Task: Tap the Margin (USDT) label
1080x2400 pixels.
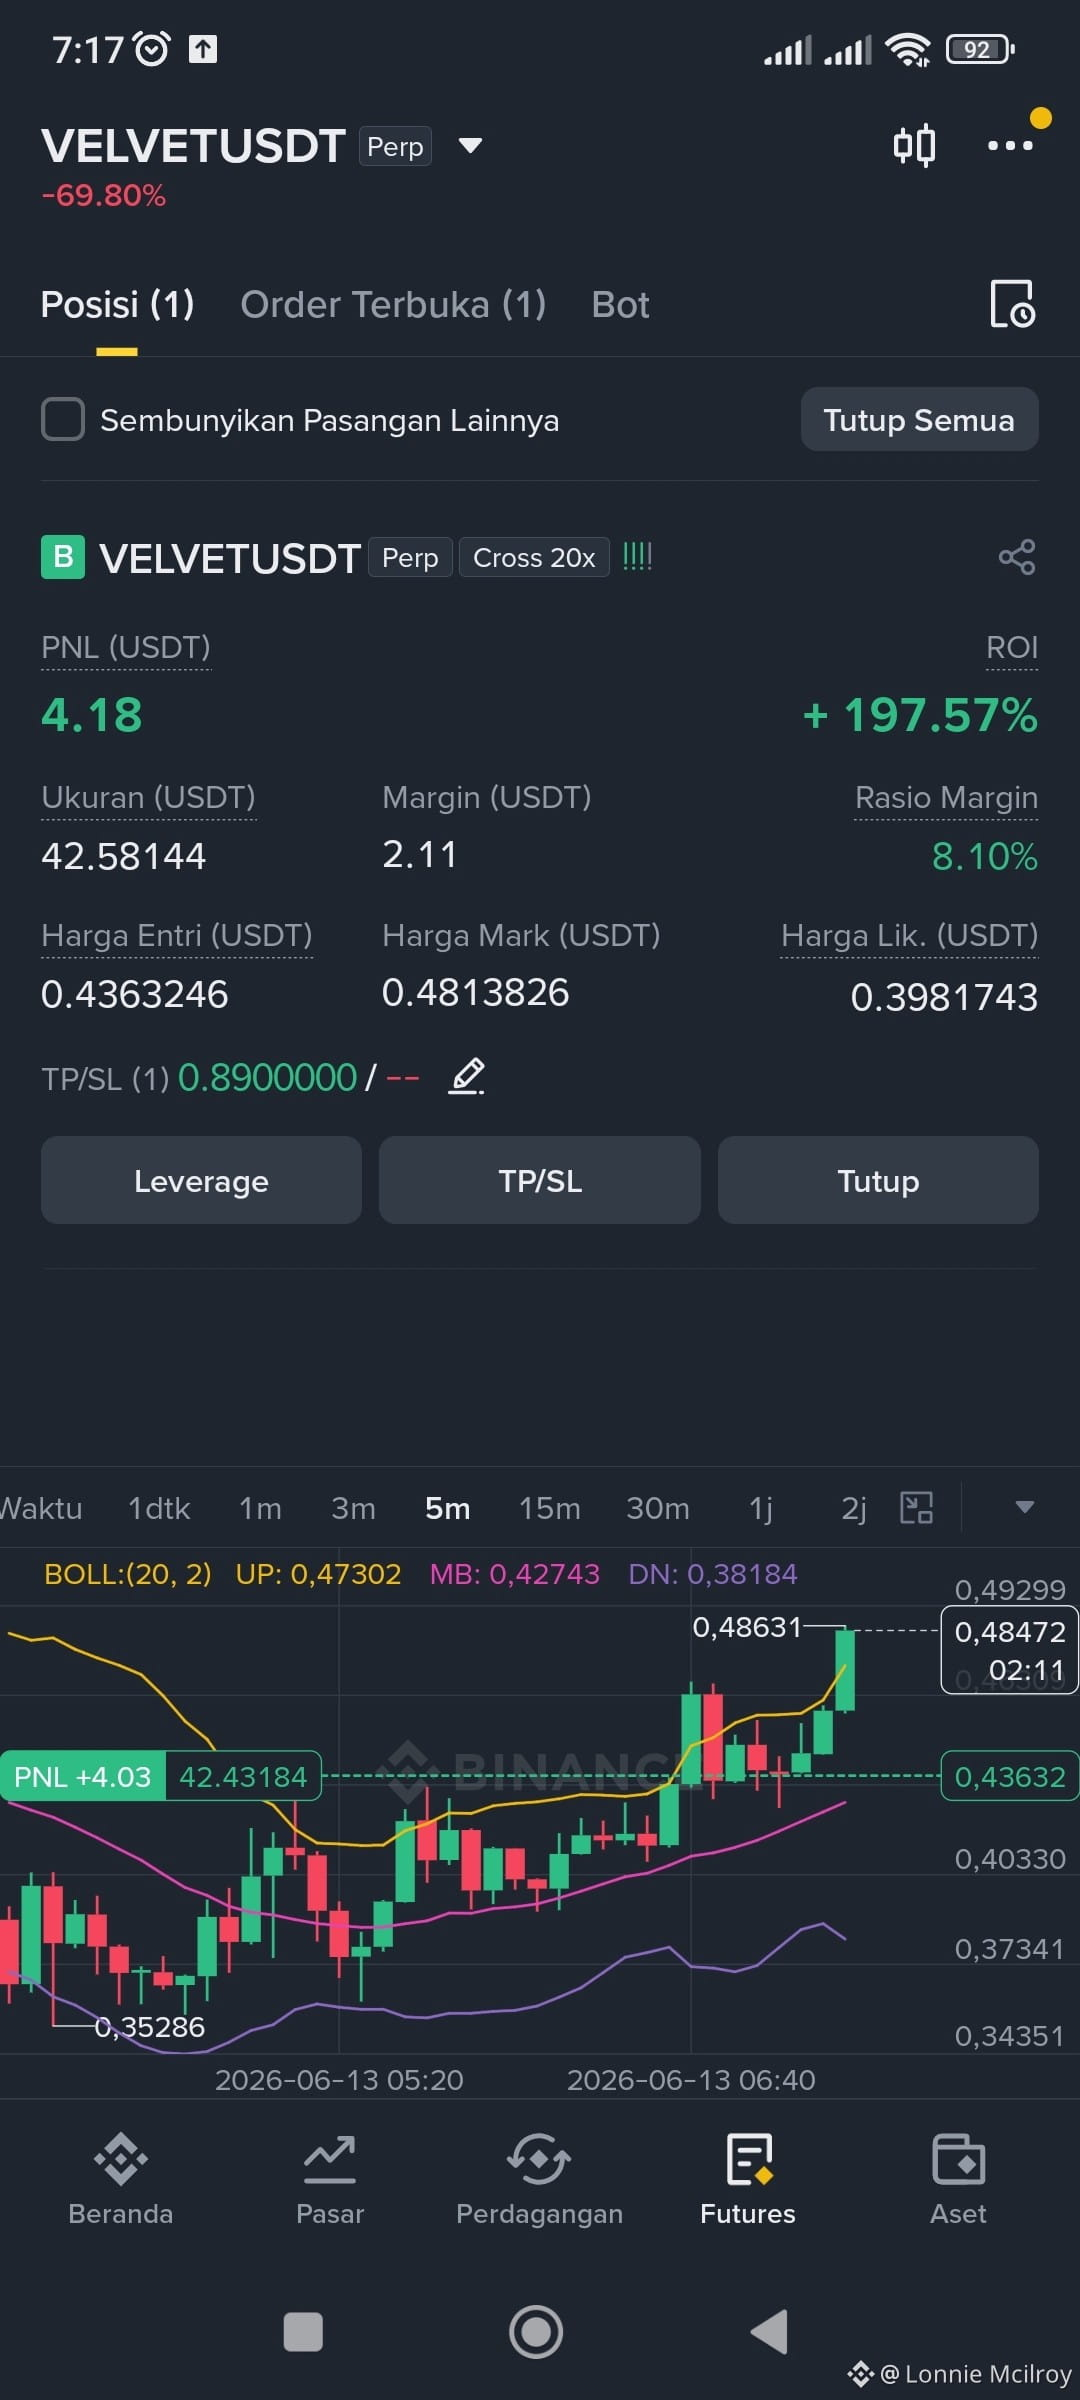Action: pos(486,798)
